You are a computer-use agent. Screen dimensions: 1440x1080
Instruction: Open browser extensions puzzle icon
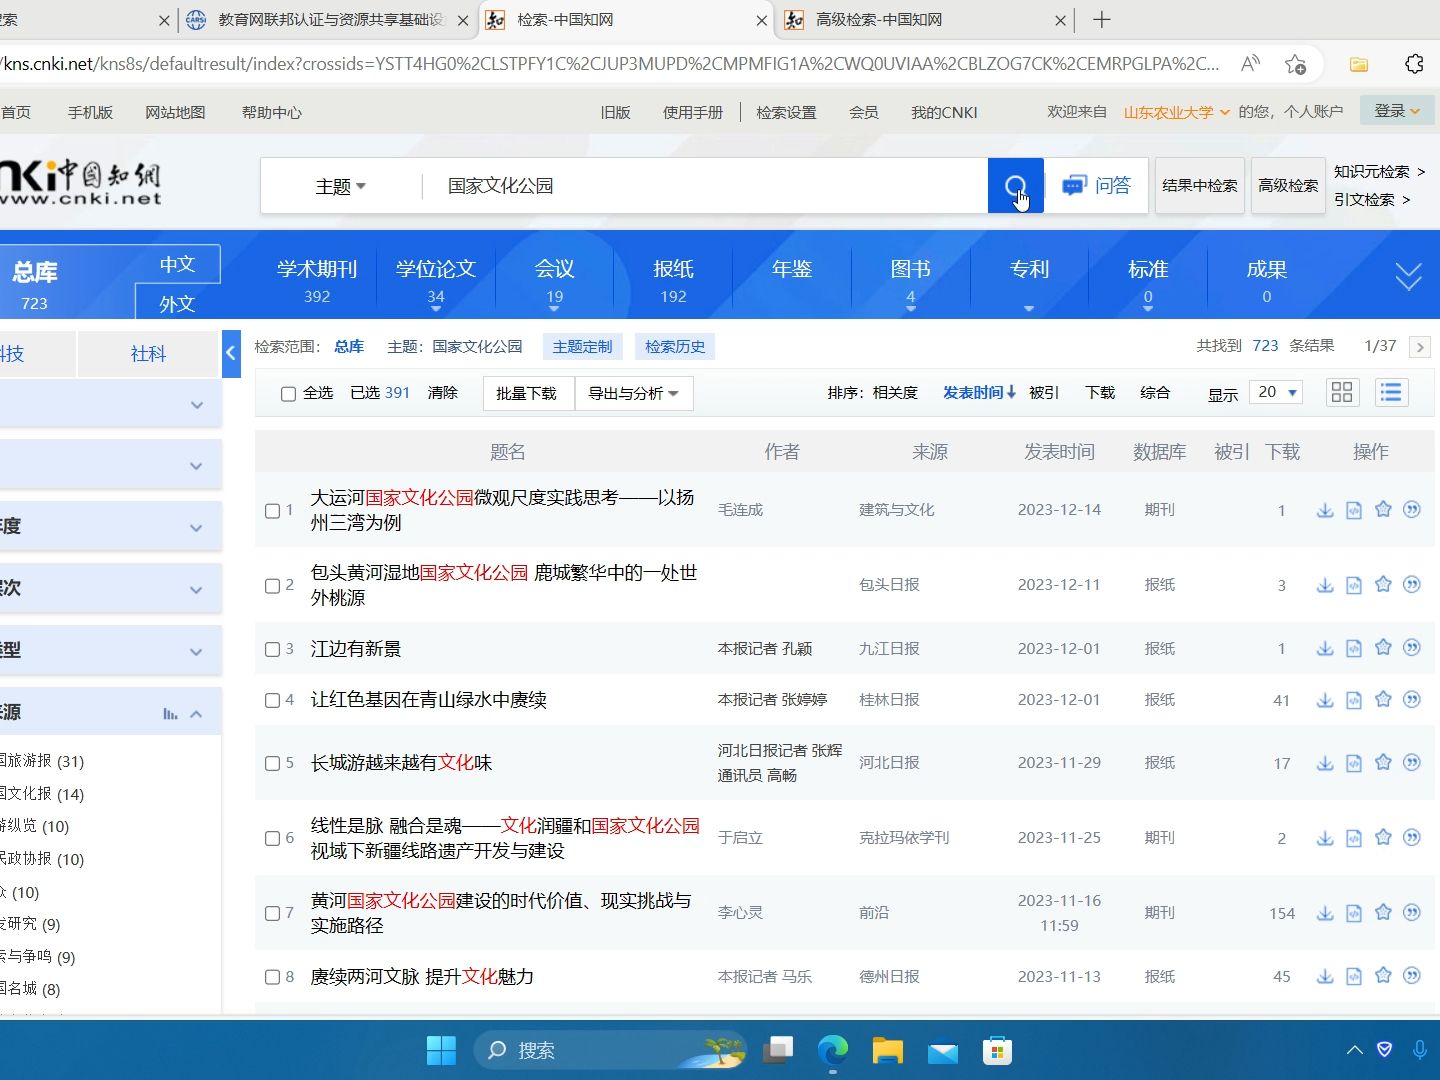pyautogui.click(x=1414, y=64)
